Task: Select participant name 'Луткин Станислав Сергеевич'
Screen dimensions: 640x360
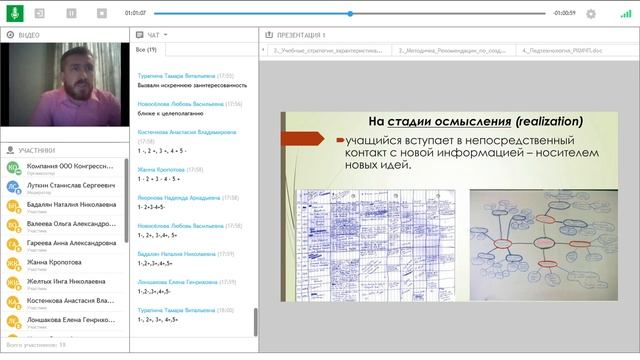Action: [71, 185]
